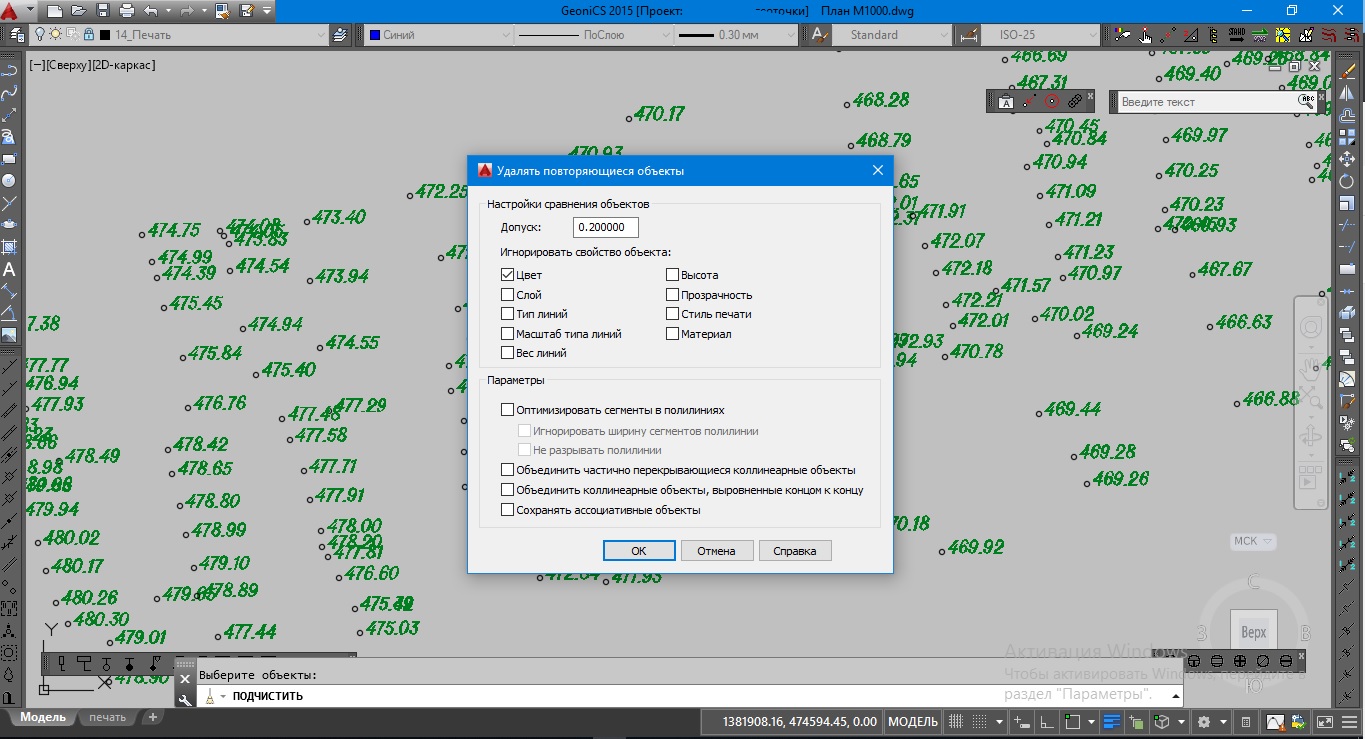Click the Open file folder icon
The width and height of the screenshot is (1365, 739).
tap(79, 11)
